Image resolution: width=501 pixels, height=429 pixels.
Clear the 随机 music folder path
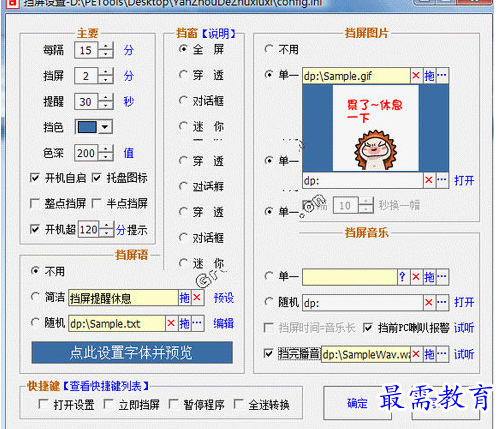(x=429, y=302)
